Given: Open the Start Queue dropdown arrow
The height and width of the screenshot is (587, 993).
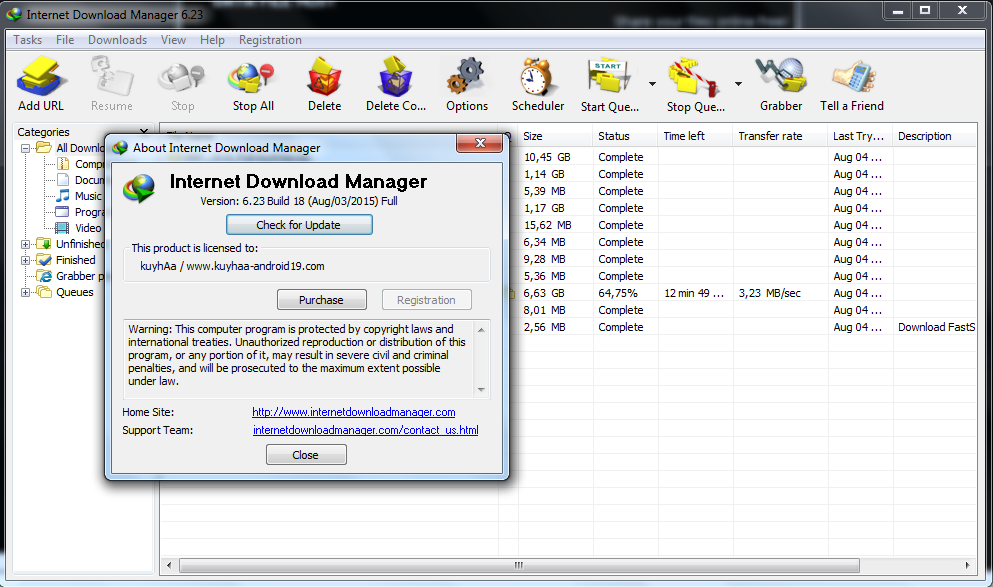Looking at the screenshot, I should pos(652,84).
